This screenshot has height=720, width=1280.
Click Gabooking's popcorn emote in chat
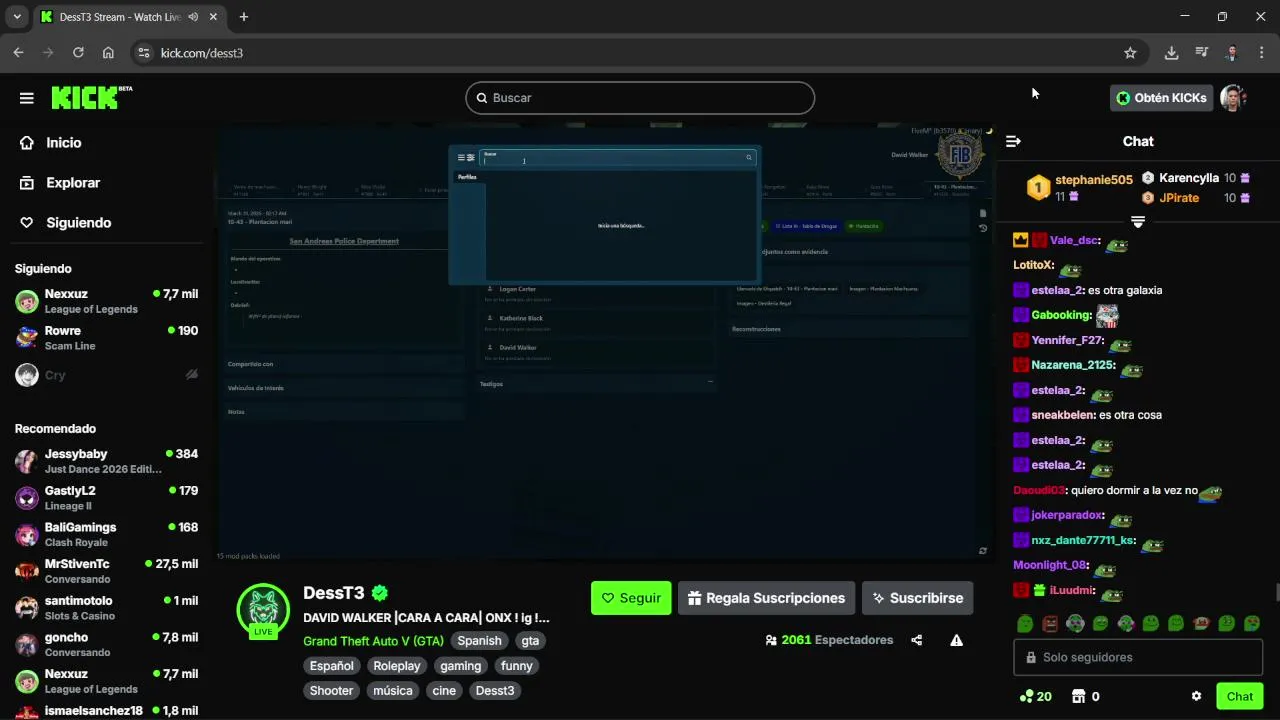point(1107,315)
